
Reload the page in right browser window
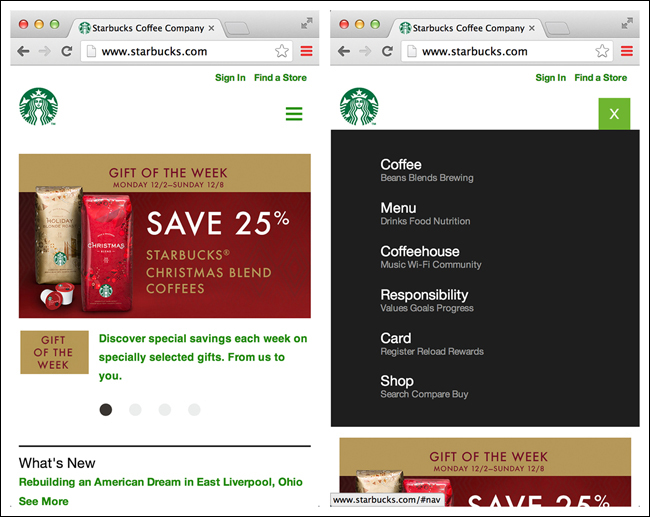(387, 51)
